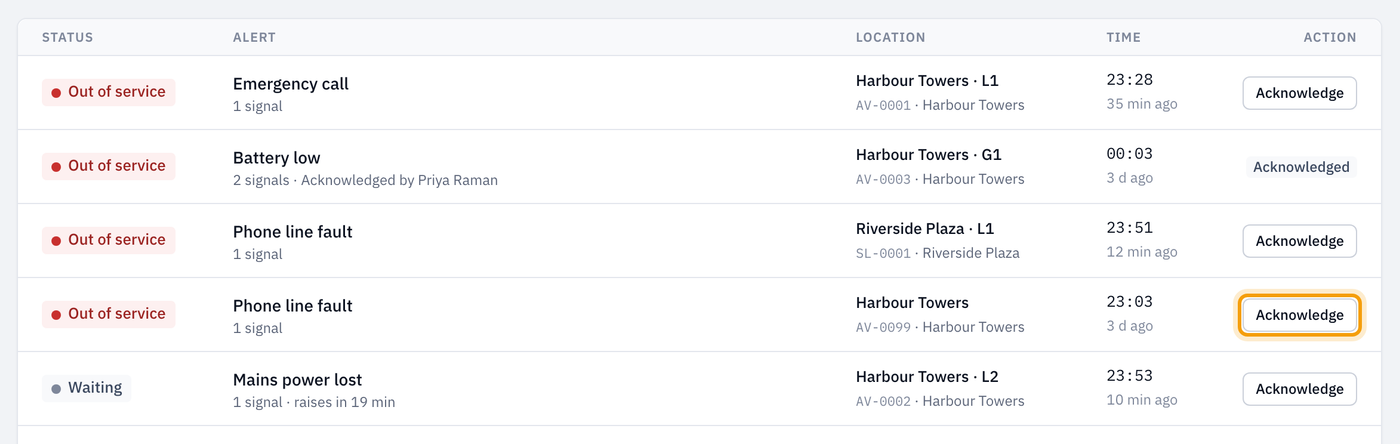Click 'AV-0001 · Harbour Towers' device line

[x=940, y=105]
